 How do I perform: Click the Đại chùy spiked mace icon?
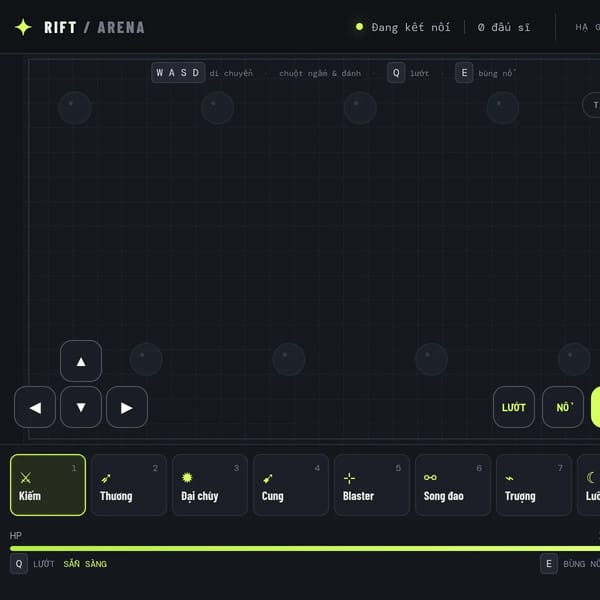click(x=187, y=478)
